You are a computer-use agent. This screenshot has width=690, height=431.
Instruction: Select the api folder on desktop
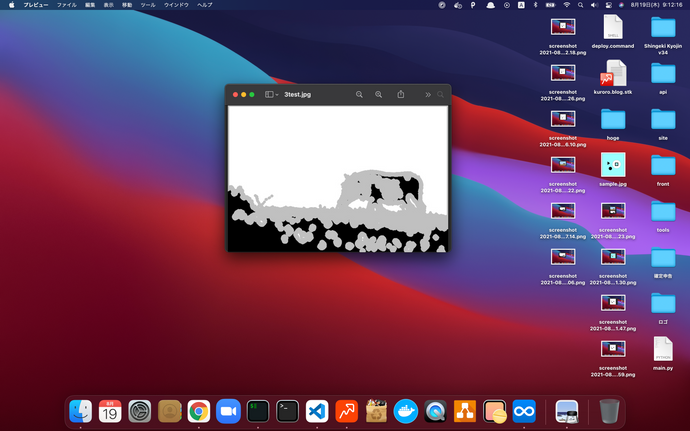click(663, 78)
